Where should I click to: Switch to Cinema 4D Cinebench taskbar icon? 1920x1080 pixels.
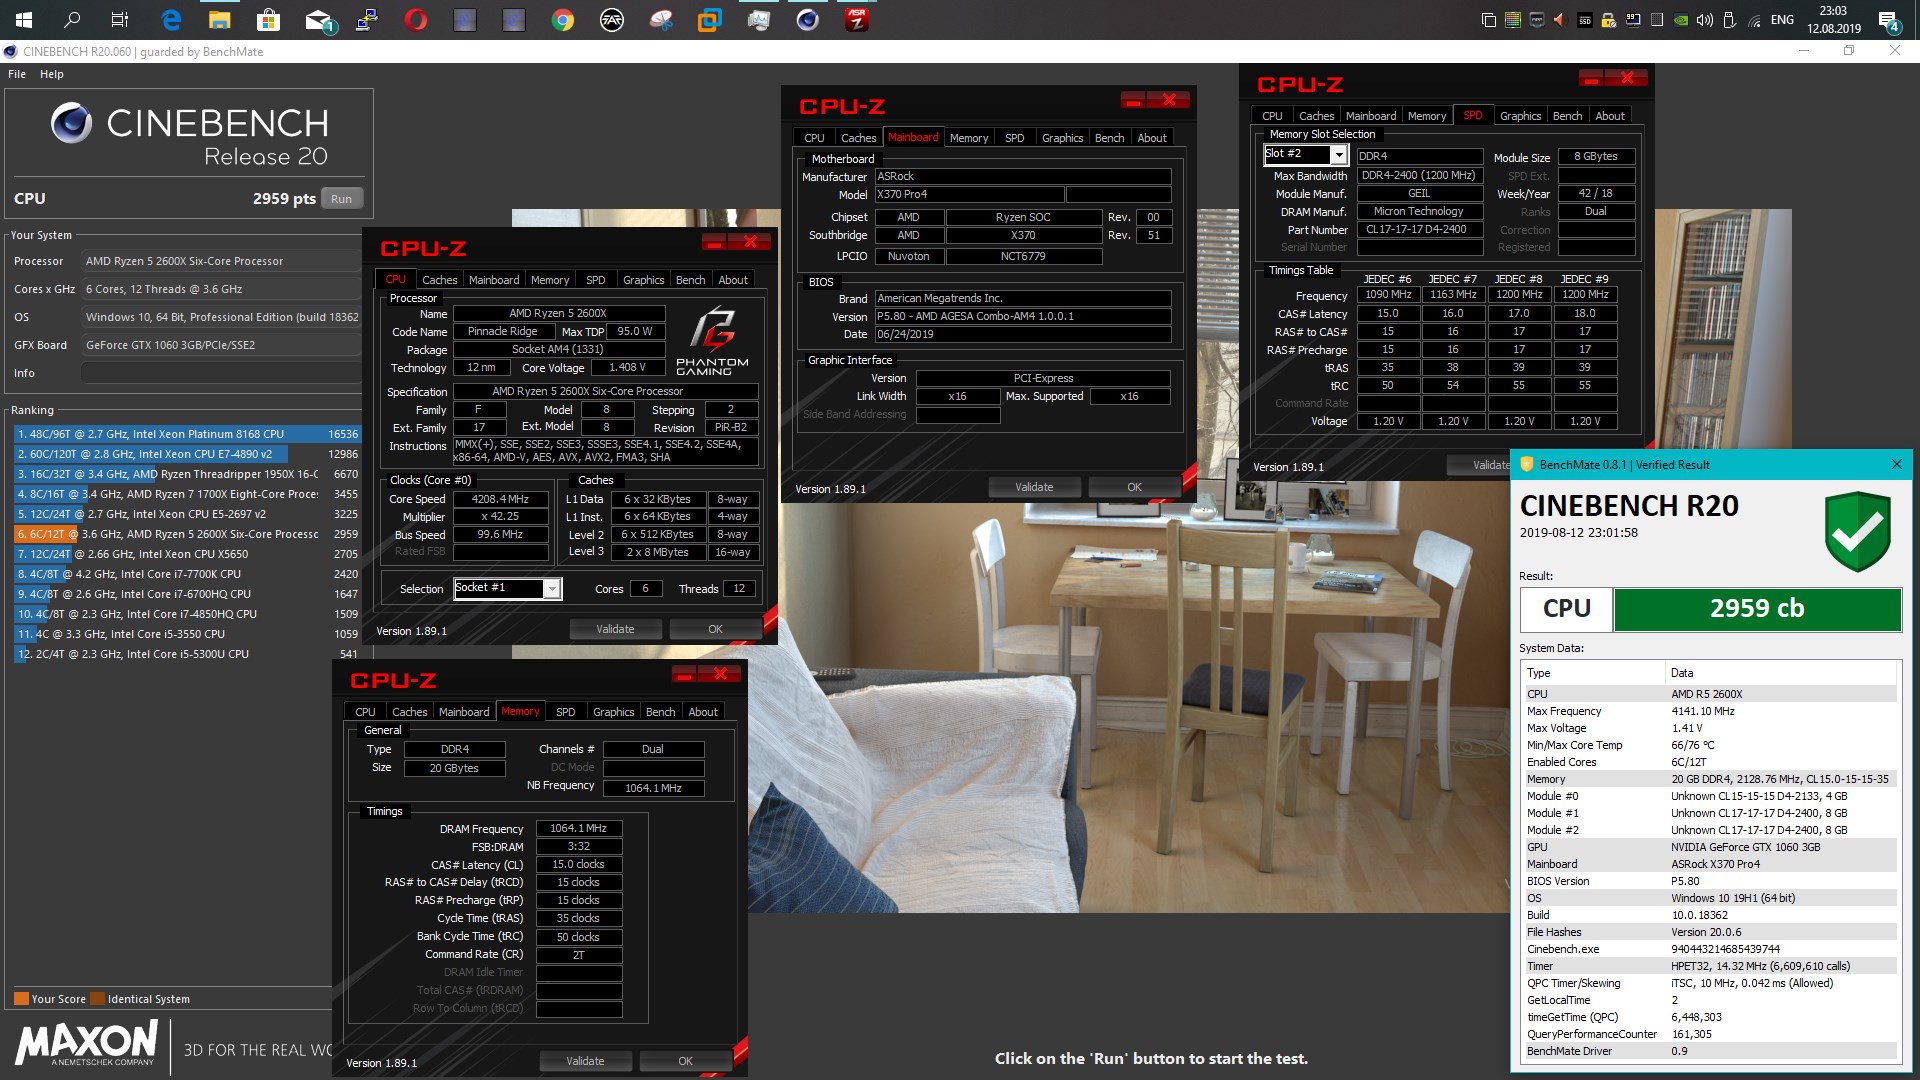point(808,19)
